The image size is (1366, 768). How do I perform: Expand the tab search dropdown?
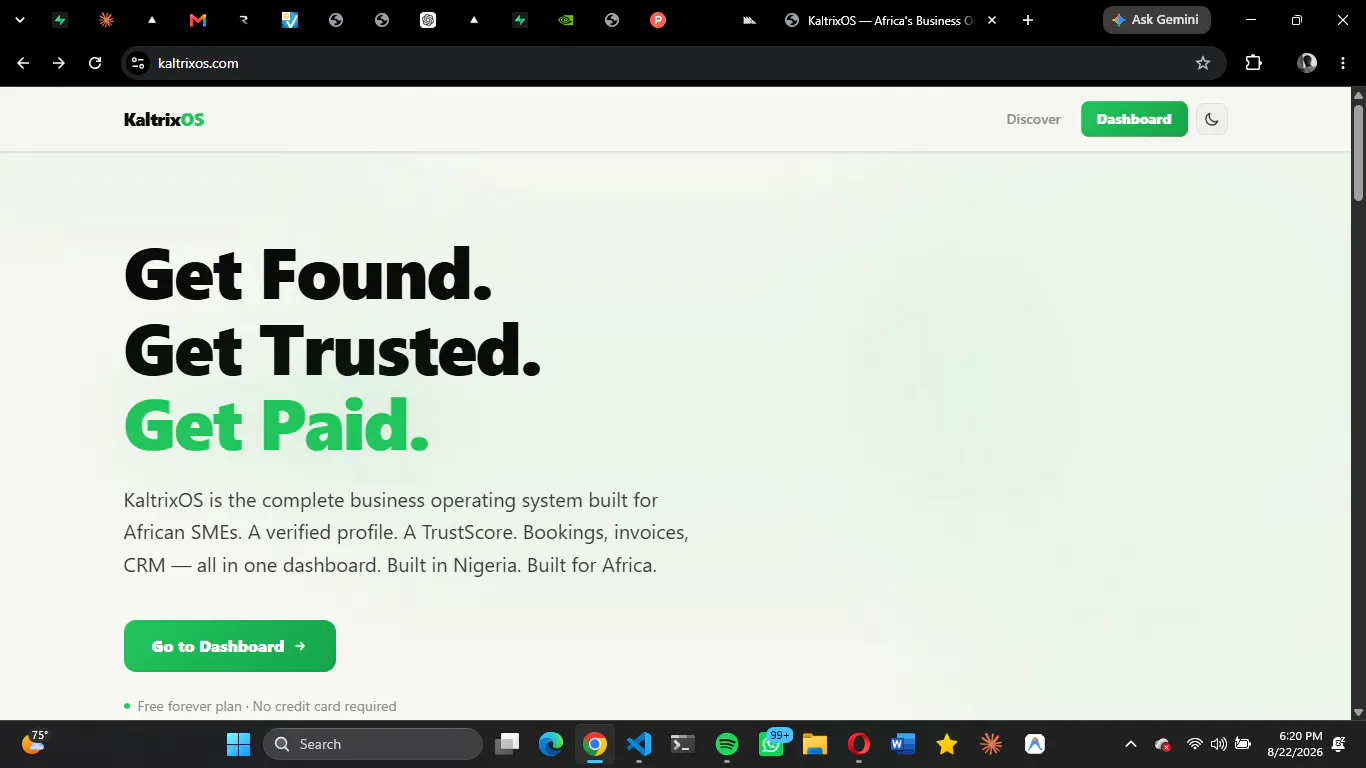(19, 20)
